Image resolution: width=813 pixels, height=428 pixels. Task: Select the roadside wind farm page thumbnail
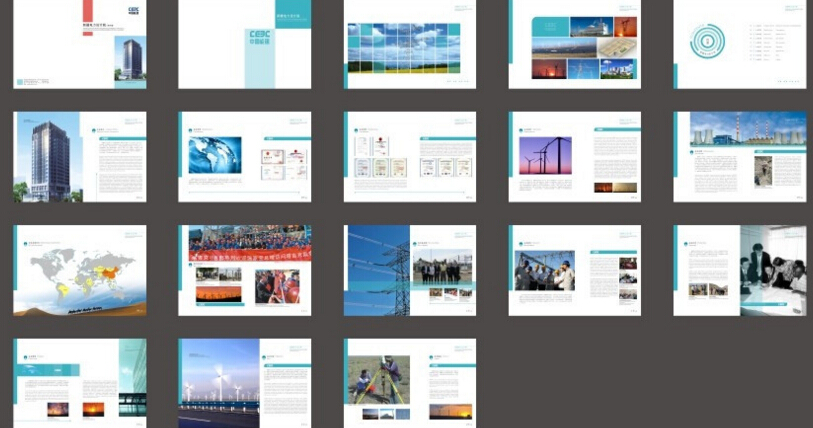(245, 384)
